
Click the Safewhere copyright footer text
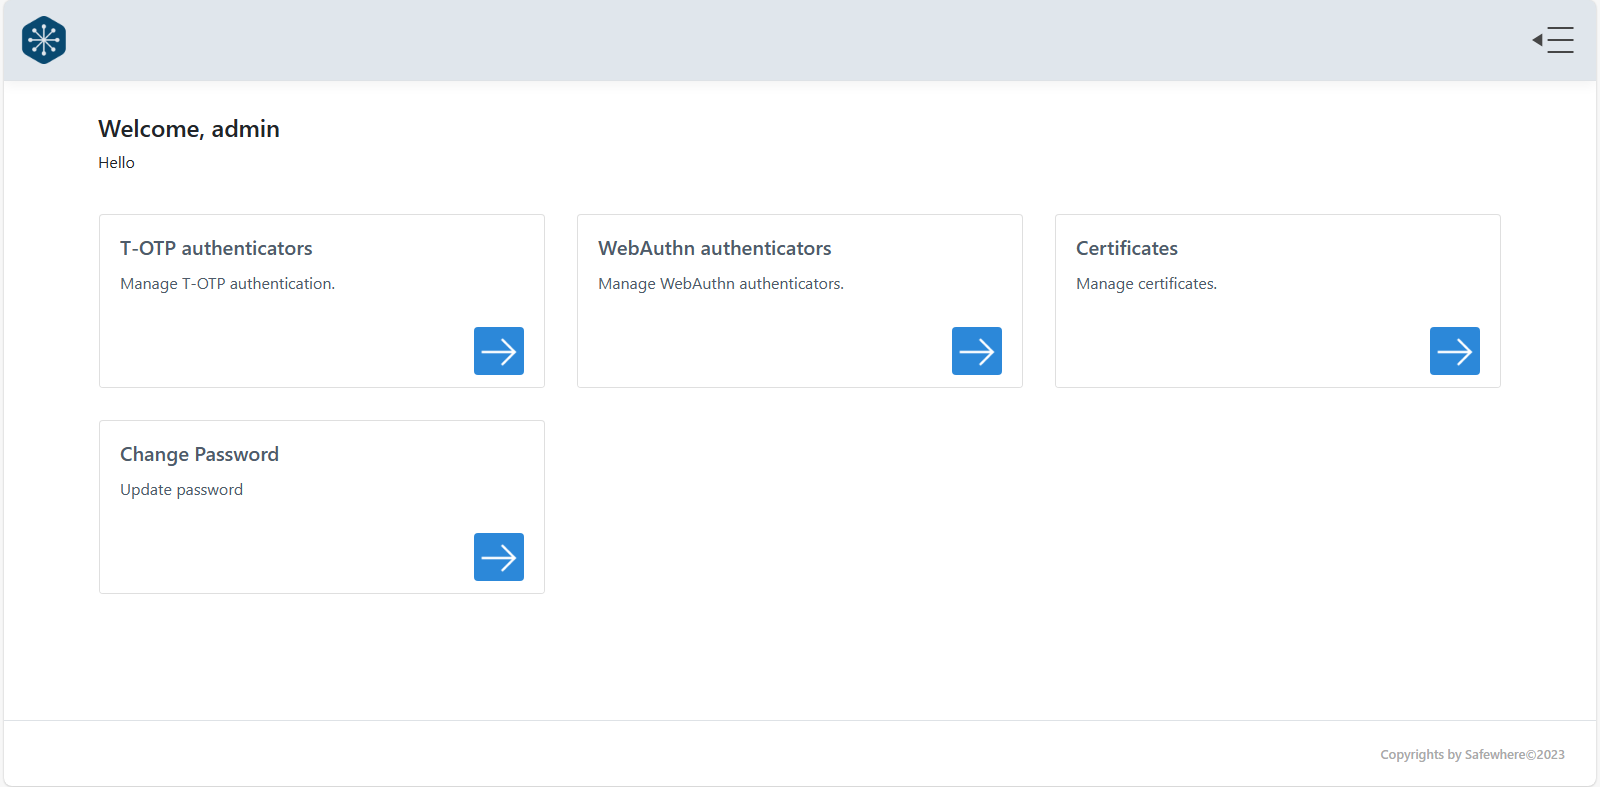click(1472, 755)
